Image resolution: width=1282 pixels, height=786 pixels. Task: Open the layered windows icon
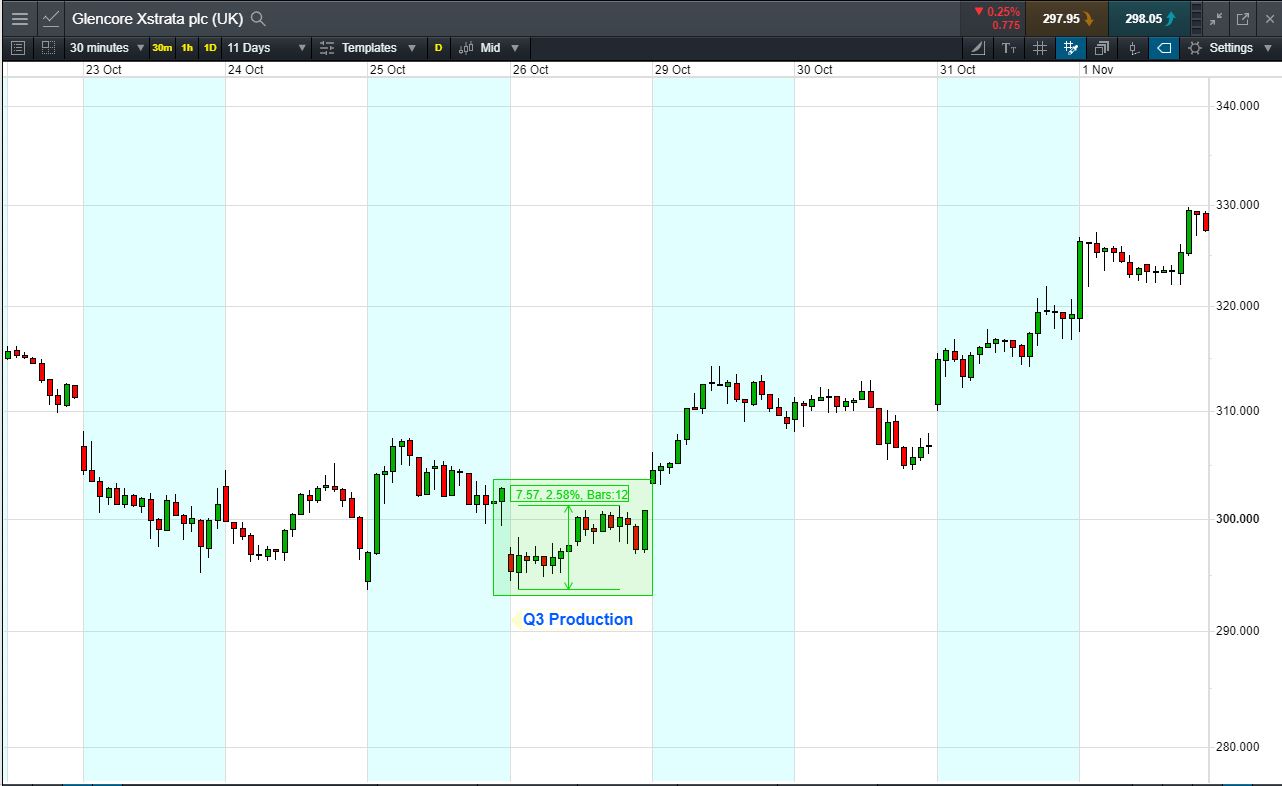(x=1101, y=48)
